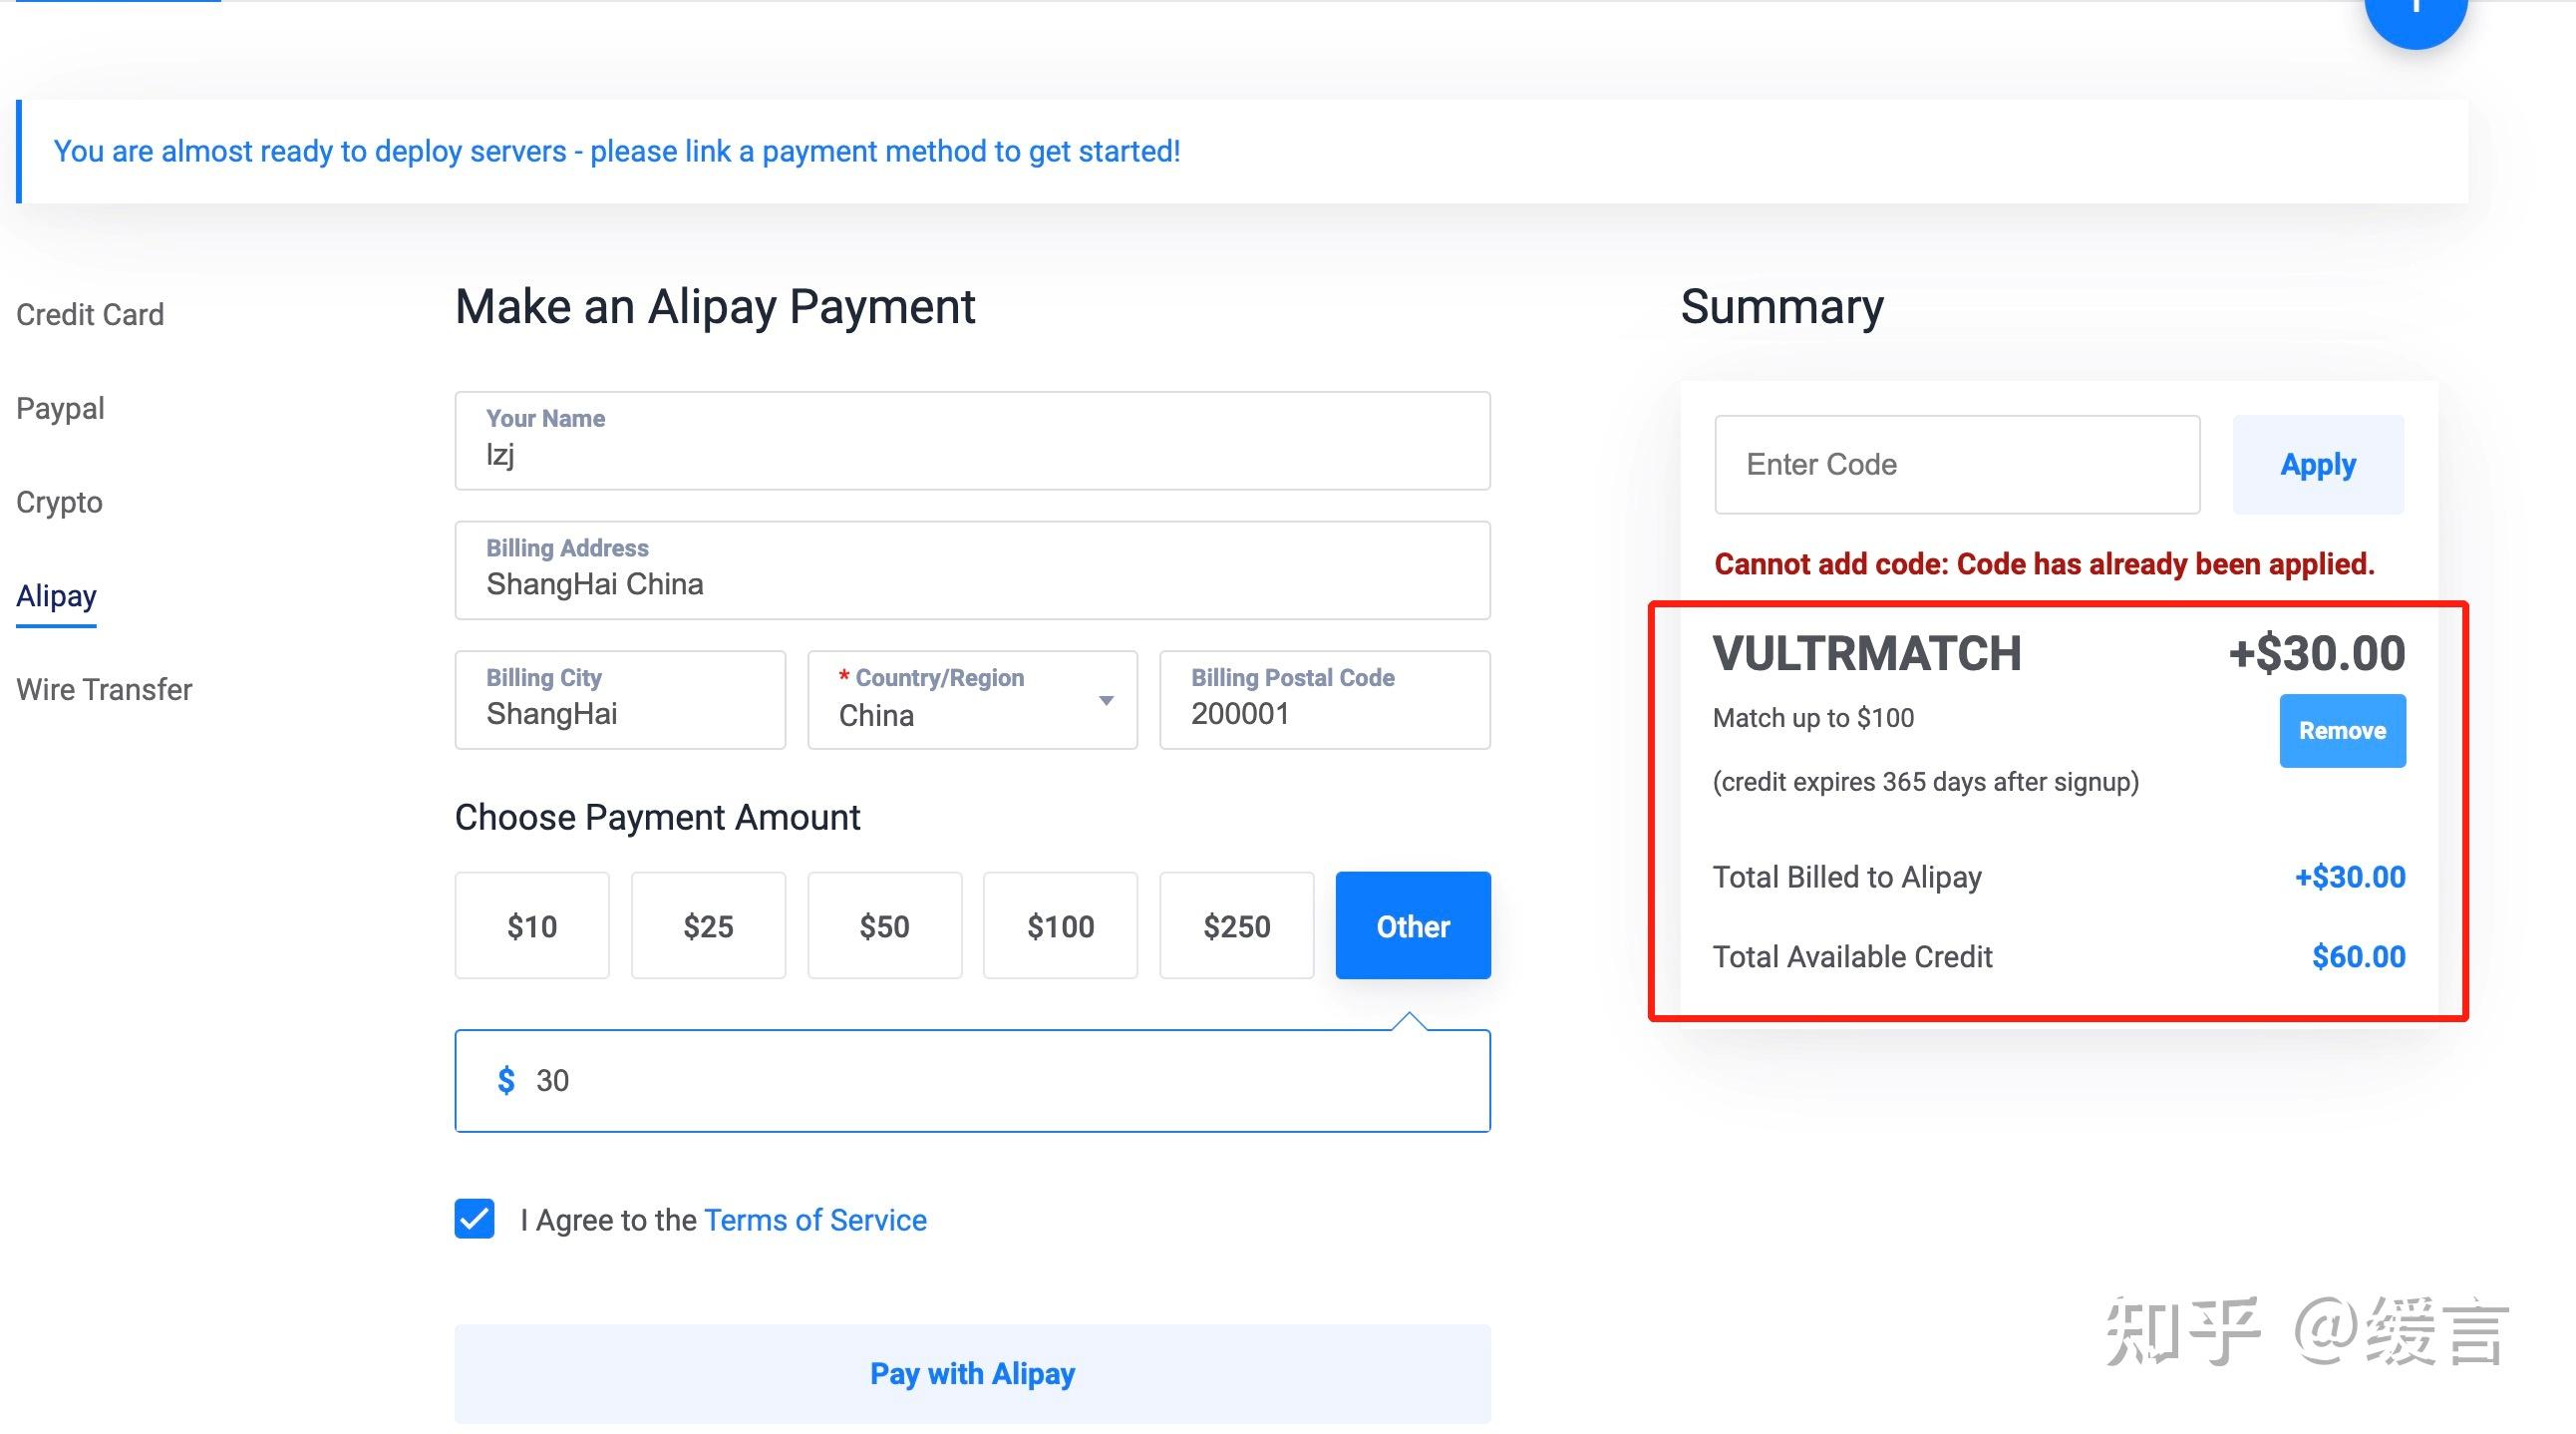Open the Wire Transfer payment tab
The width and height of the screenshot is (2576, 1434).
click(x=104, y=689)
